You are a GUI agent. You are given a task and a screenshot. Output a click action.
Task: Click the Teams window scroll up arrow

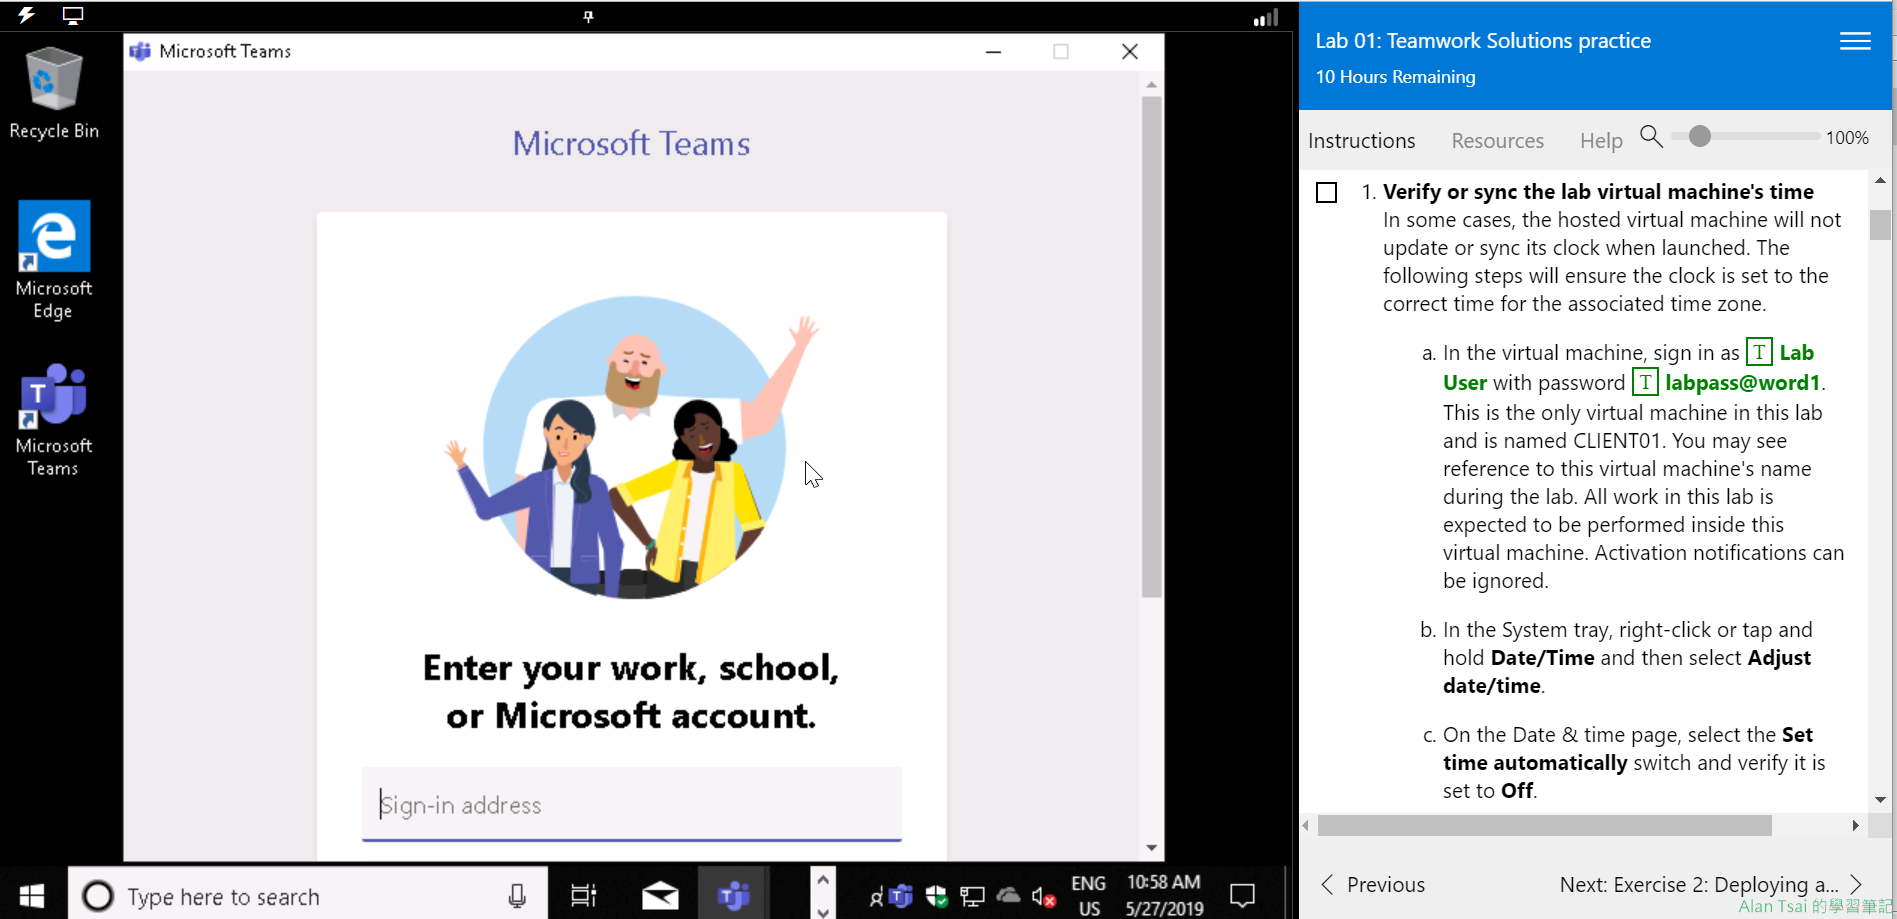tap(1152, 84)
